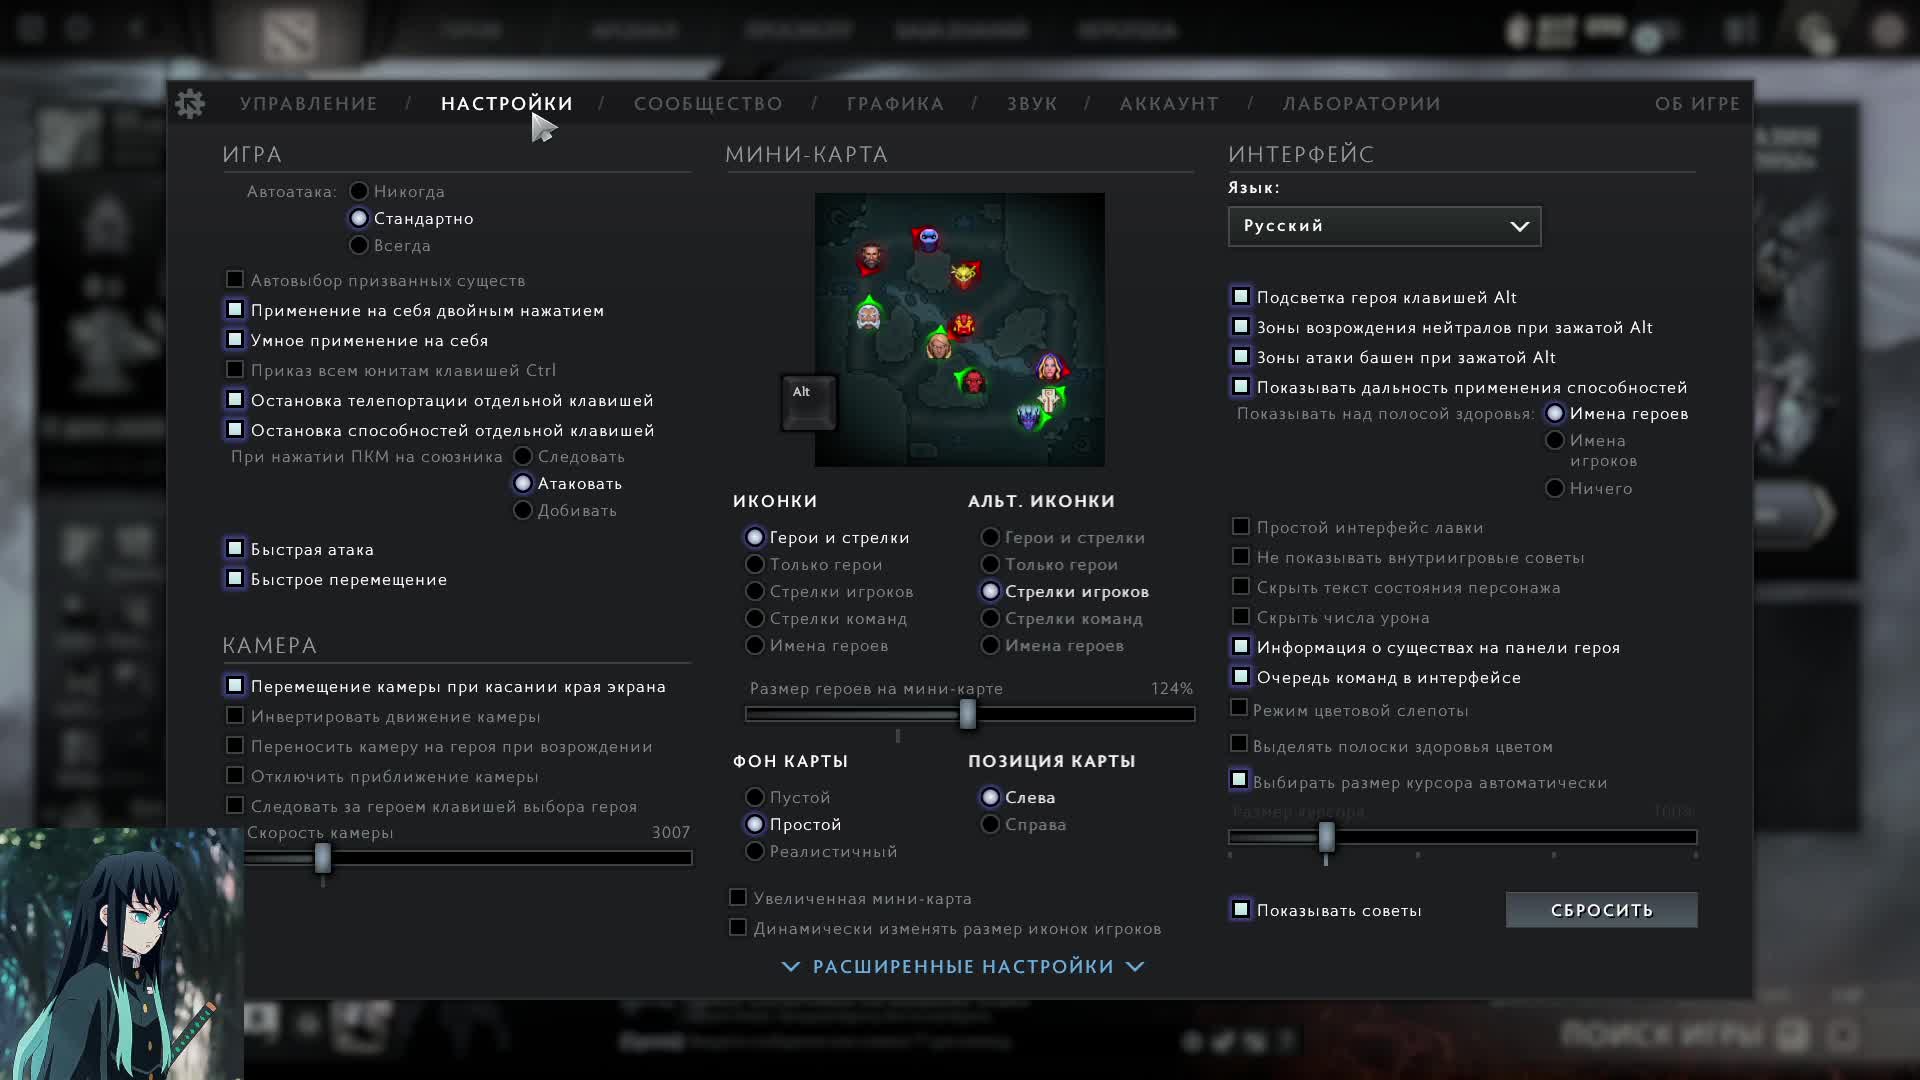Click the settings gear icon

190,104
